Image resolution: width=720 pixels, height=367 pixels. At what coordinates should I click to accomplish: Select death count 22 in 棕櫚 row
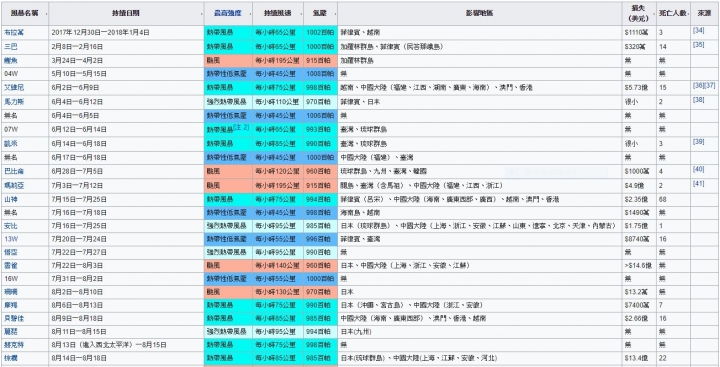click(x=663, y=358)
